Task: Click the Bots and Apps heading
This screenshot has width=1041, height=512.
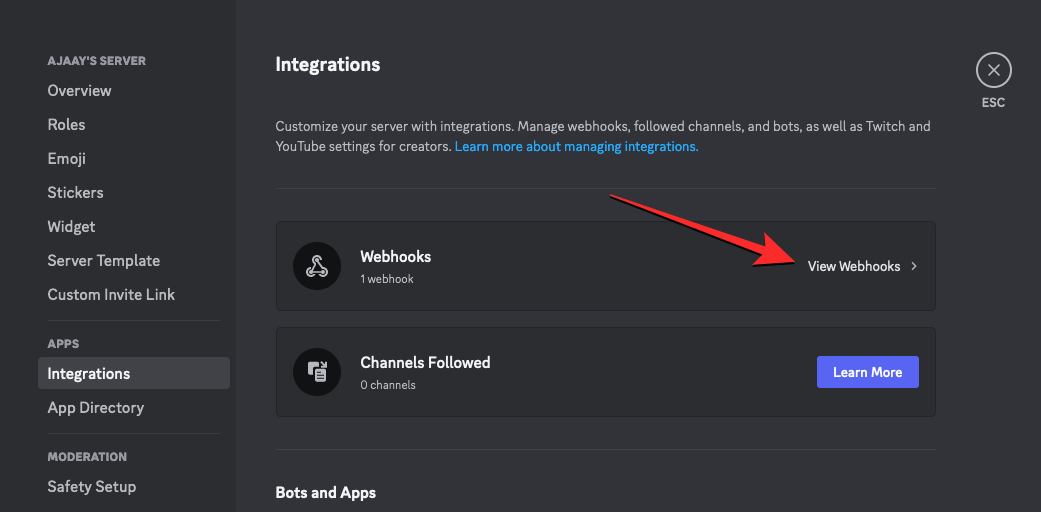Action: [x=326, y=493]
